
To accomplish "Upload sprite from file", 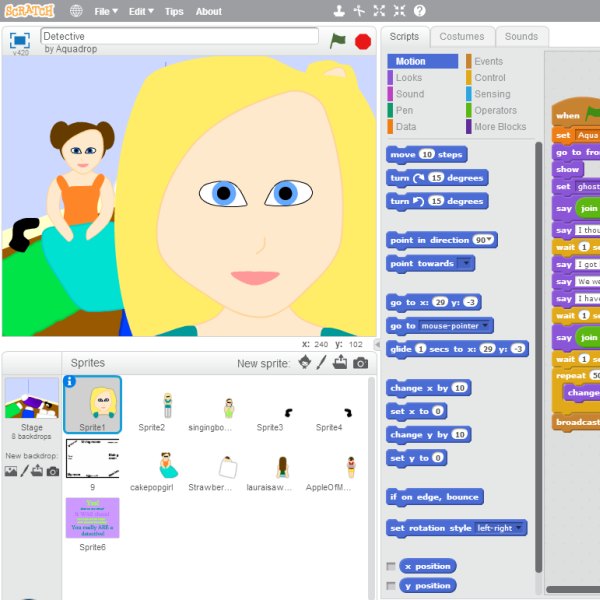I will pos(340,362).
